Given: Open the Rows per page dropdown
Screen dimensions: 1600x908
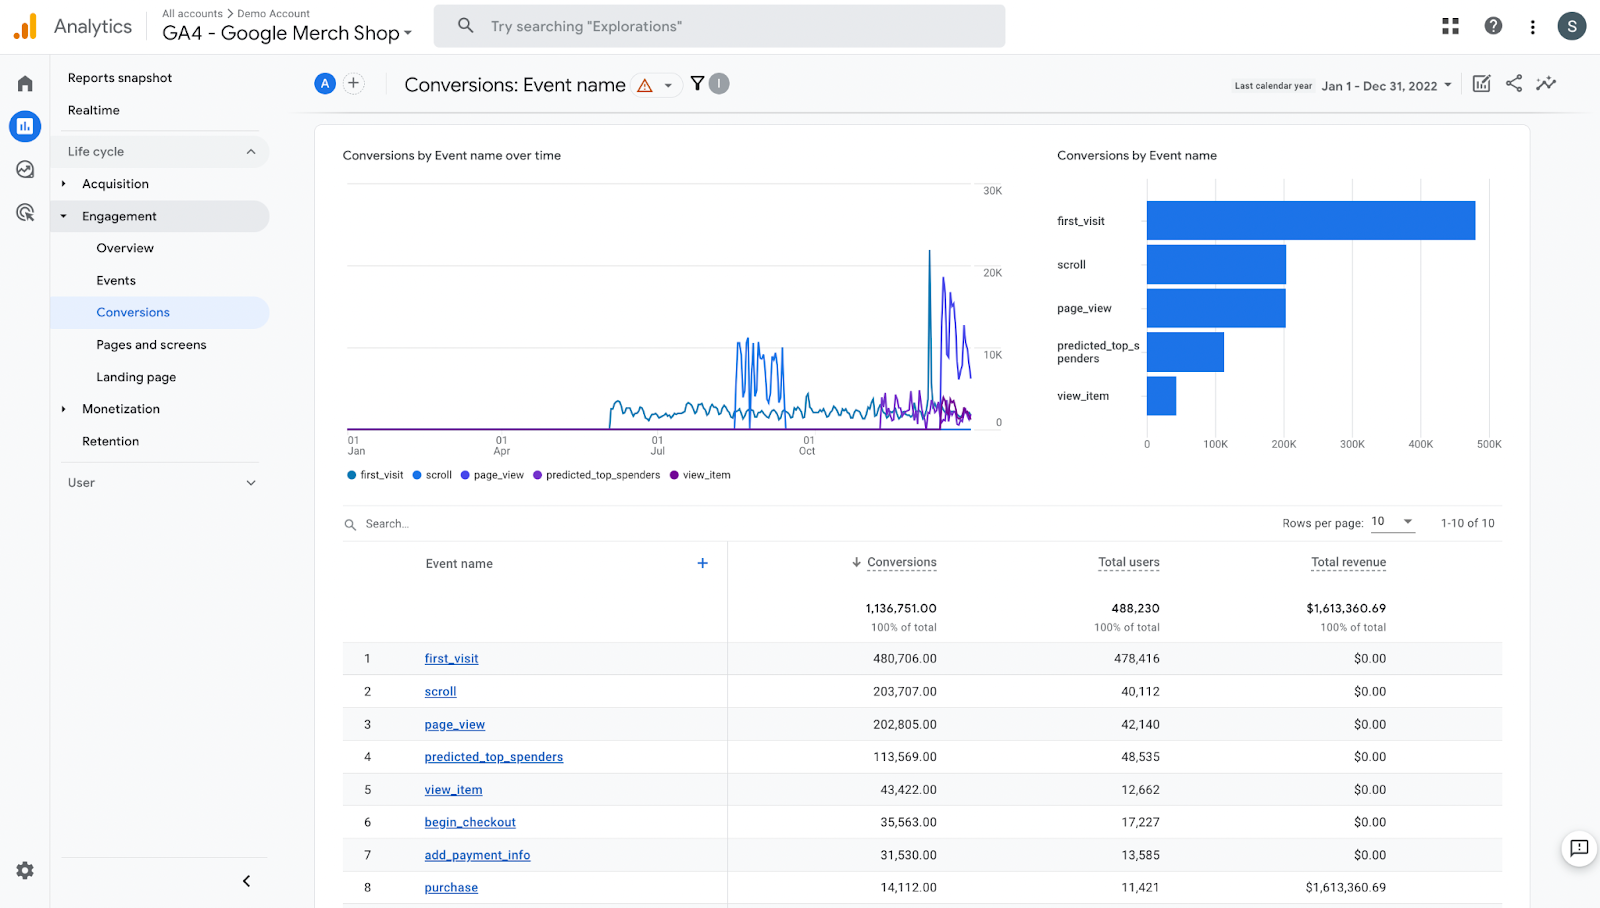Looking at the screenshot, I should click(x=1392, y=522).
